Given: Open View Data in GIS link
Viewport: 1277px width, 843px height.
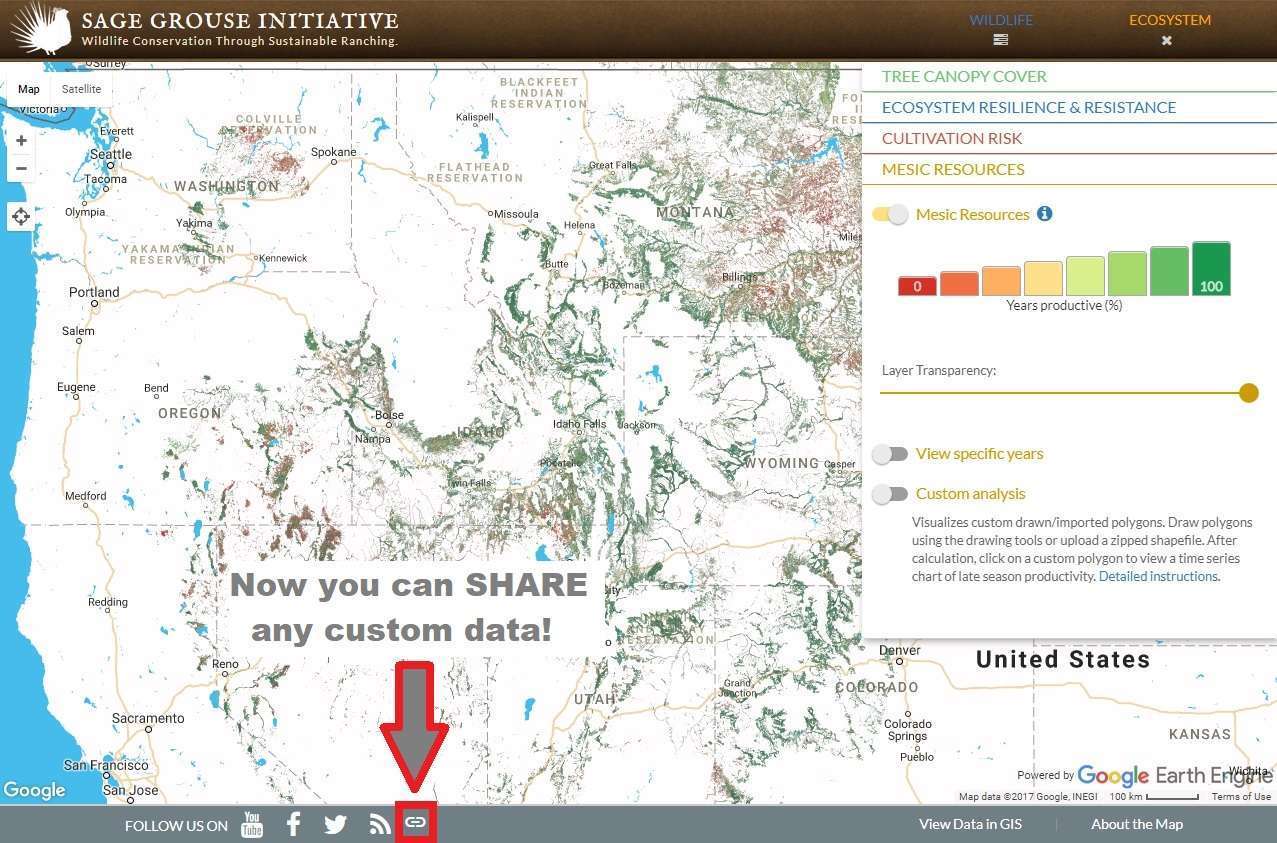Looking at the screenshot, I should pyautogui.click(x=969, y=824).
